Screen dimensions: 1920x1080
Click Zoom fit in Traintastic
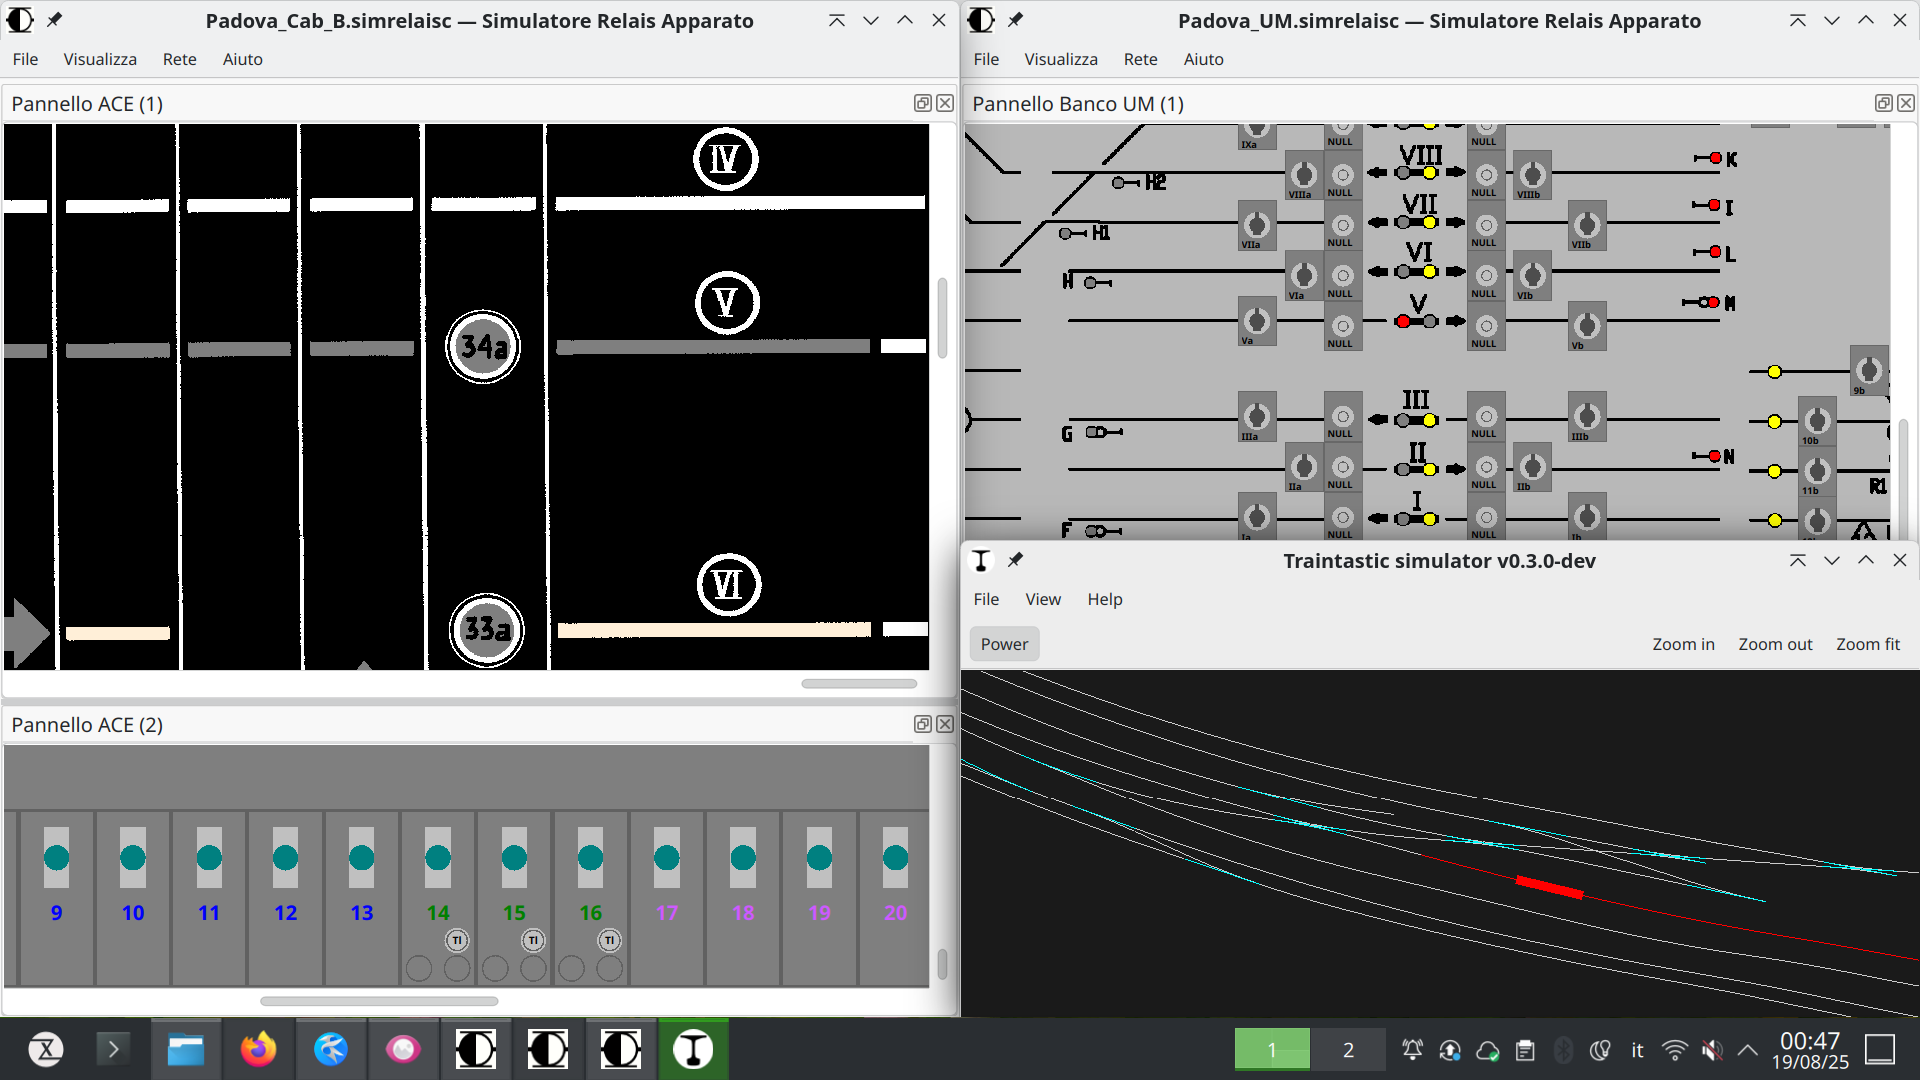1867,644
